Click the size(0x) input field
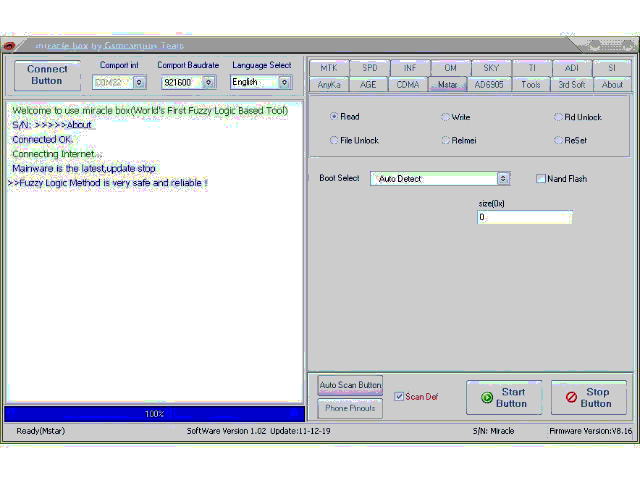Viewport: 640px width, 480px height. [x=524, y=217]
